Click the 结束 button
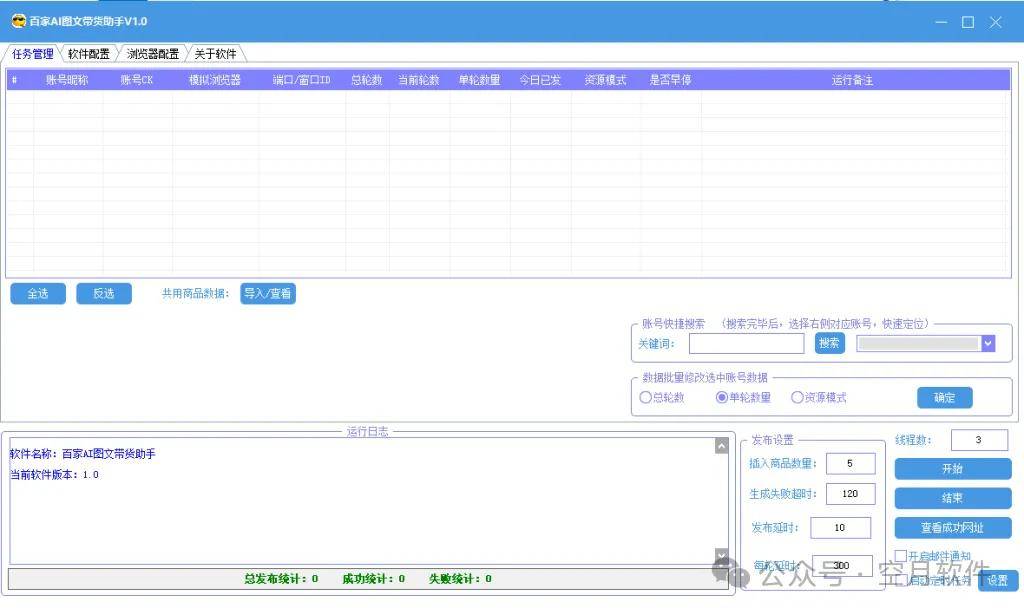The width and height of the screenshot is (1024, 615). [952, 498]
